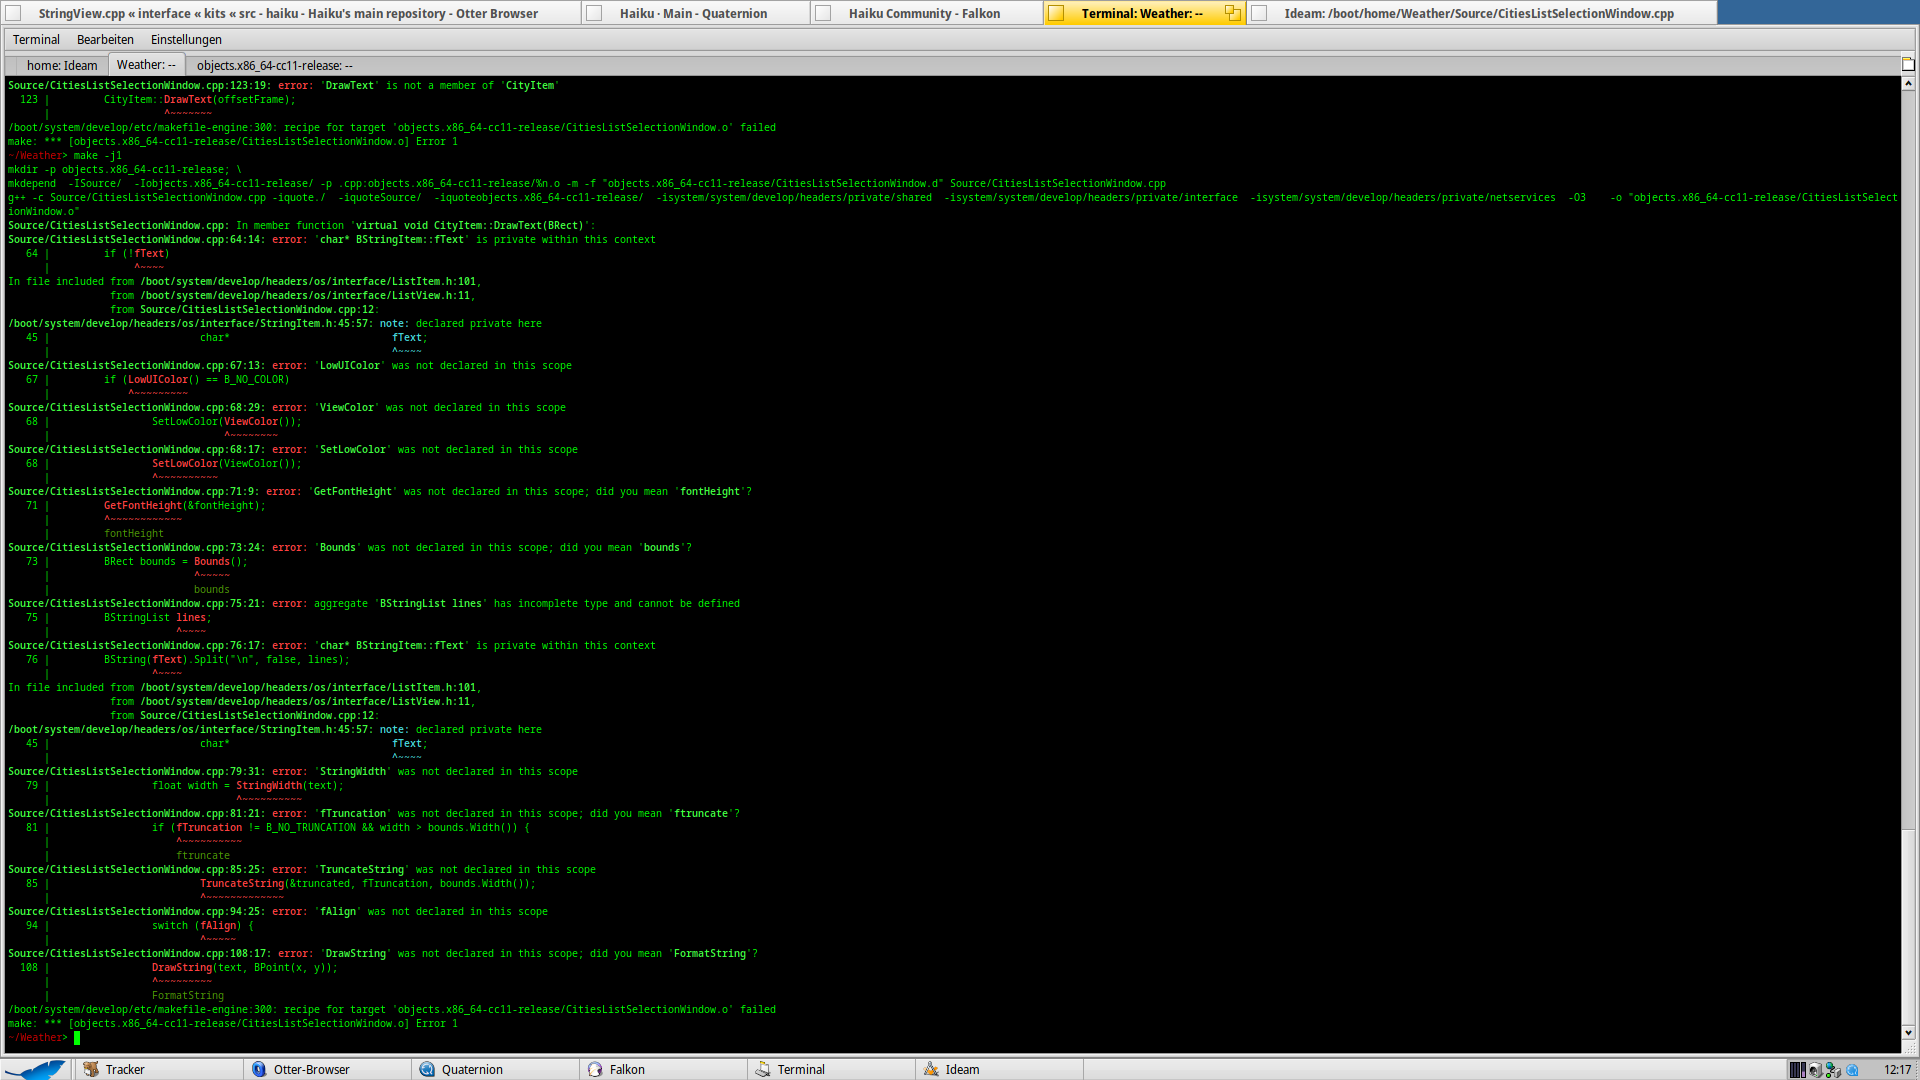The height and width of the screenshot is (1080, 1920).
Task: Activate the 'Terminal: Weather: --' window tab
Action: 1142,13
